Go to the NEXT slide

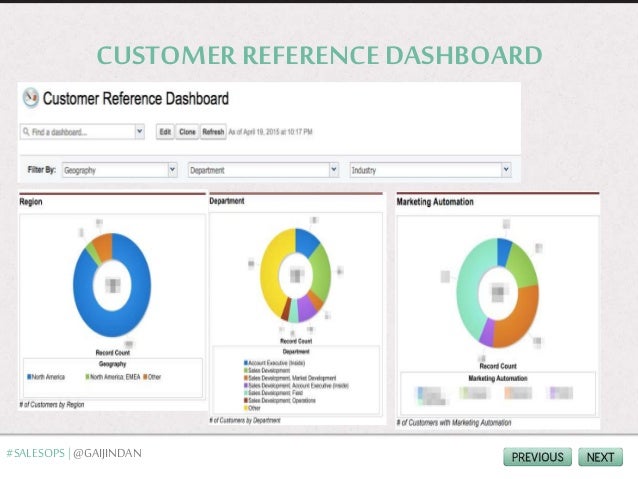[x=601, y=457]
